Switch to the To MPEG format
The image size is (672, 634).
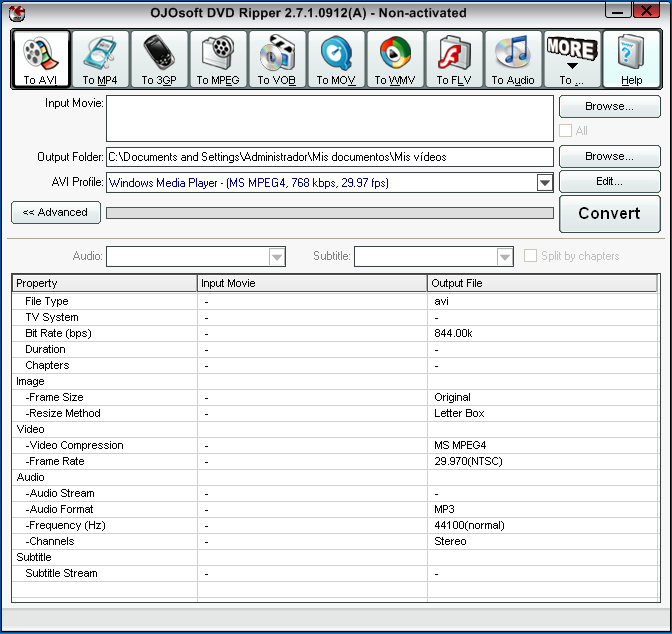[218, 59]
